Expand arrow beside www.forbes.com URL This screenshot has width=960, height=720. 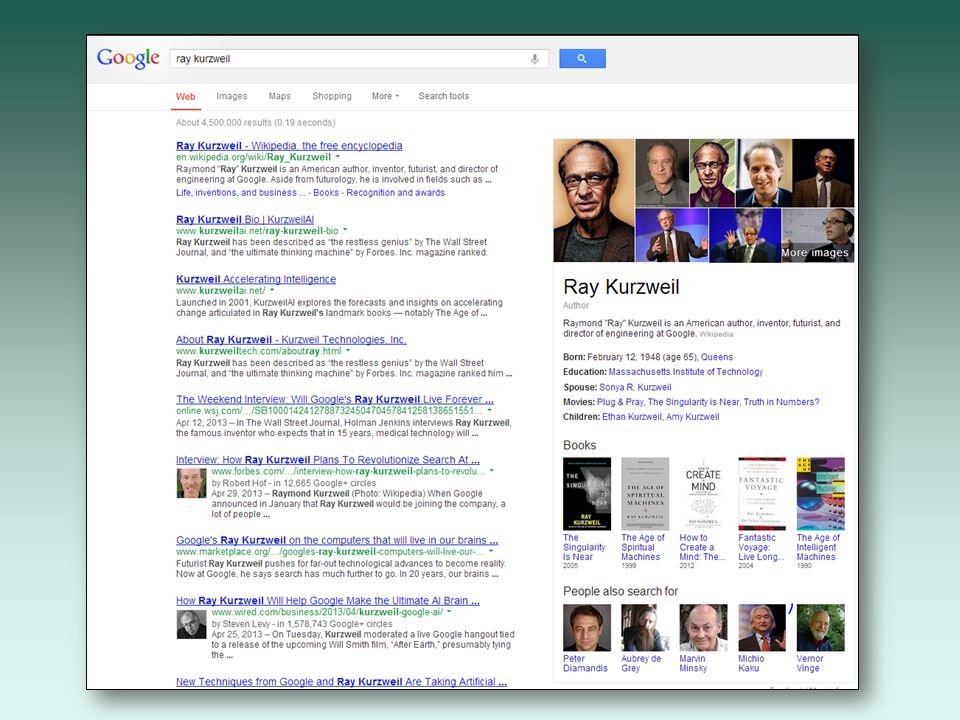point(492,471)
